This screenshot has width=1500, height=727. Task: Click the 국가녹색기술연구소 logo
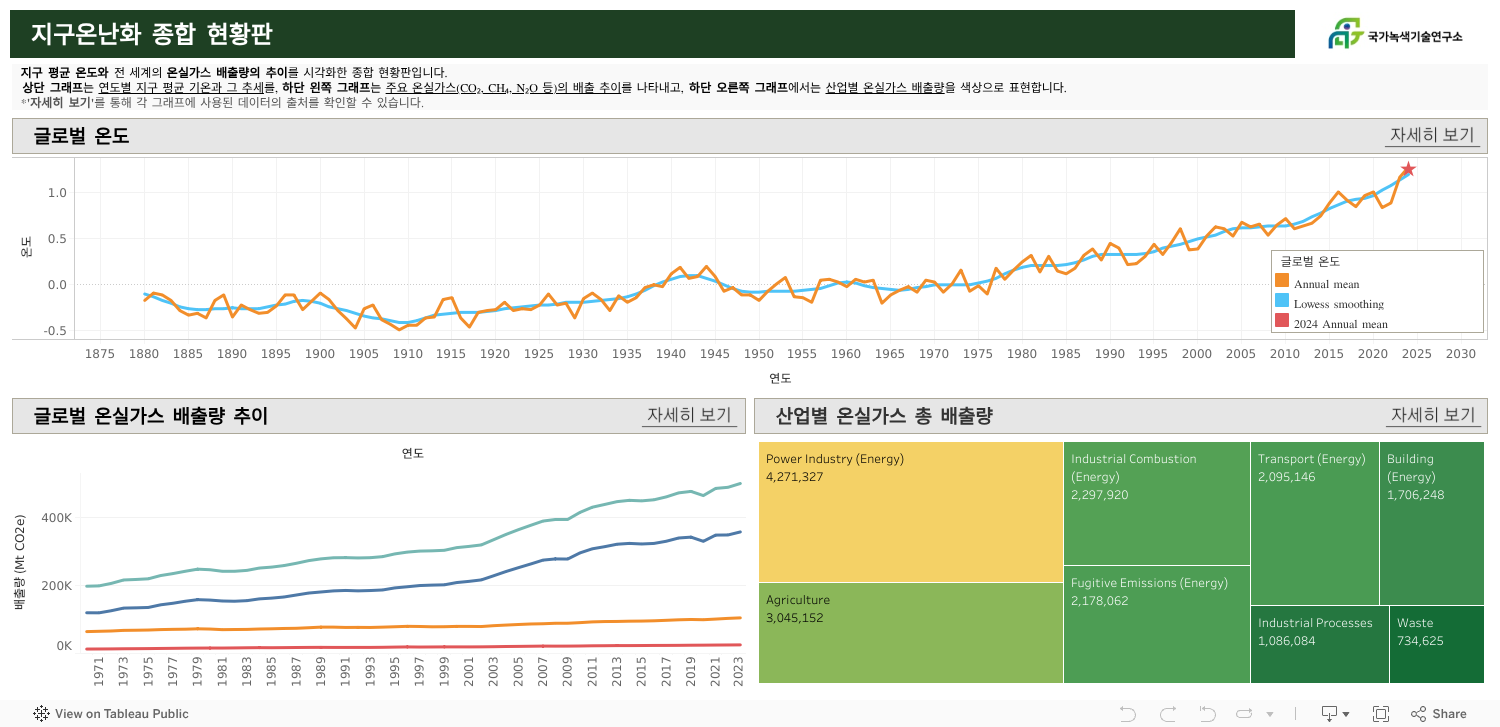coord(1395,35)
